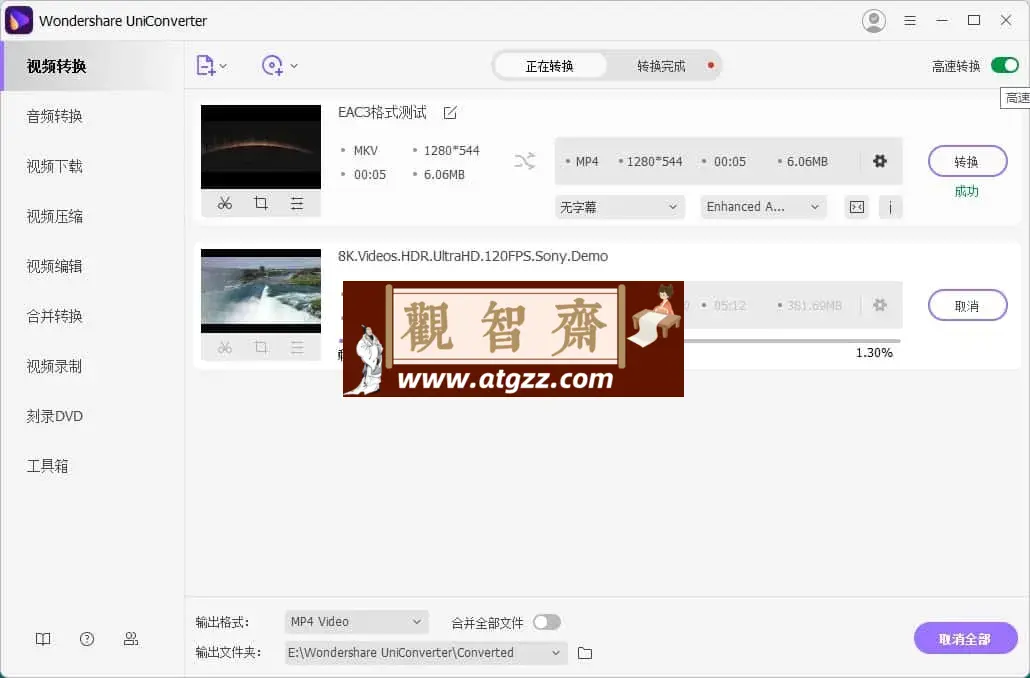Open the info icon for EAC3格式测试
This screenshot has width=1030, height=678.
[890, 207]
